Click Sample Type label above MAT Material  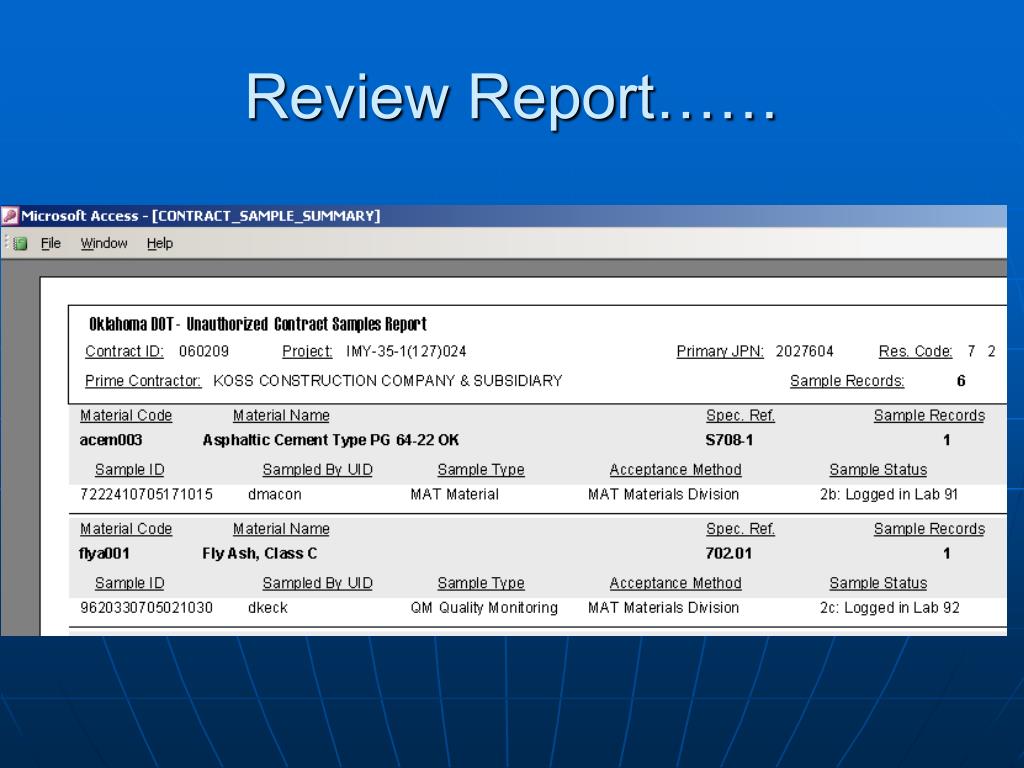tap(481, 470)
